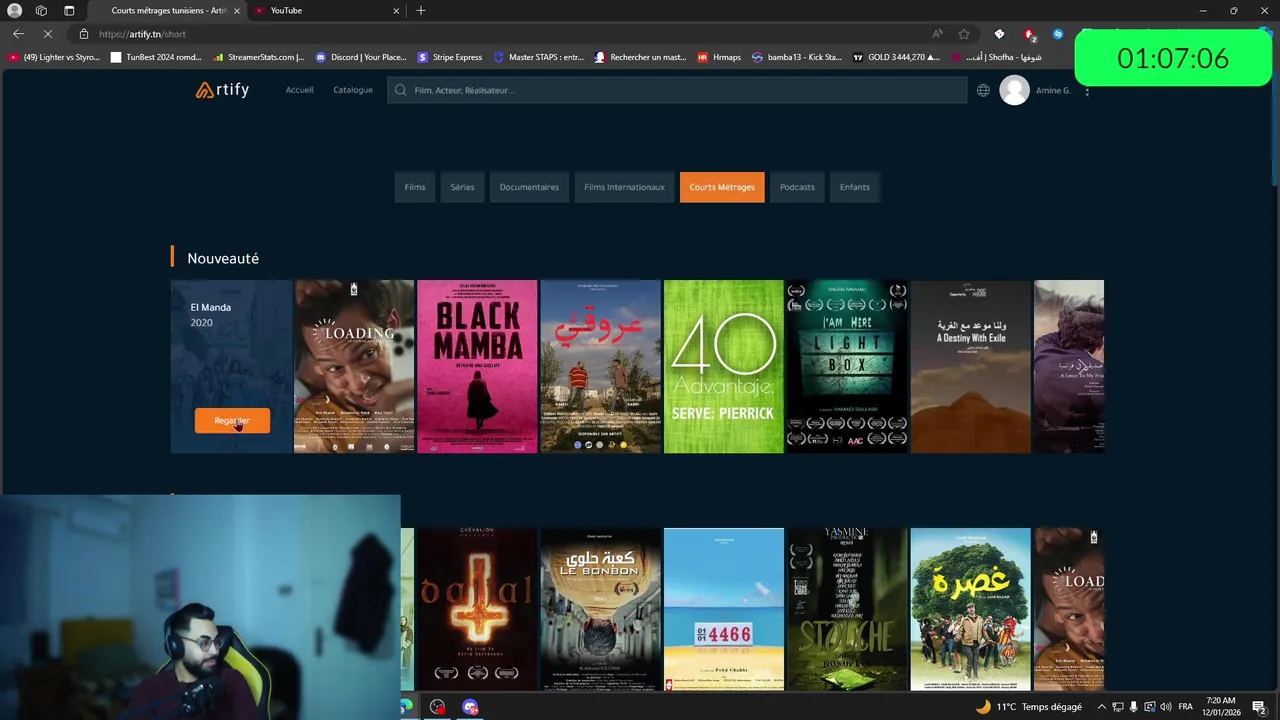This screenshot has width=1280, height=720.
Task: Click the volume speaker tray icon
Action: pyautogui.click(x=1166, y=707)
